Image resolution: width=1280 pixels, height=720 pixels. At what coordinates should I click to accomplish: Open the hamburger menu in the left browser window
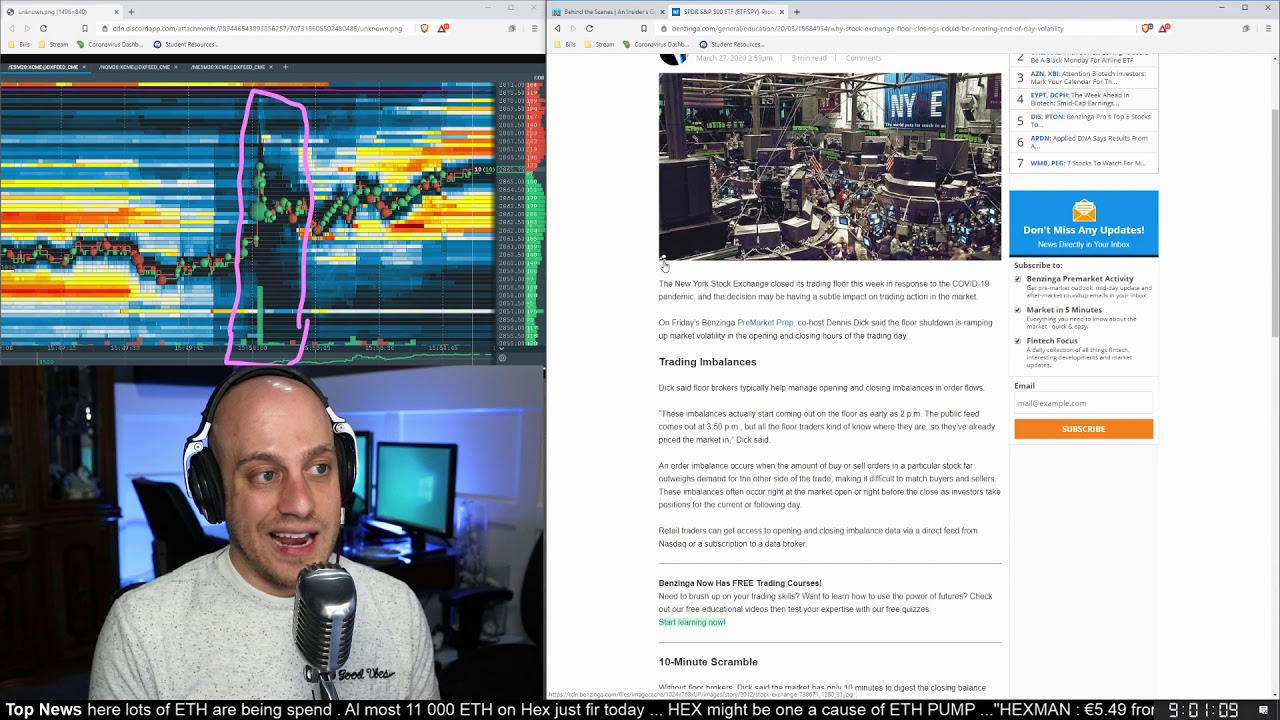click(534, 28)
